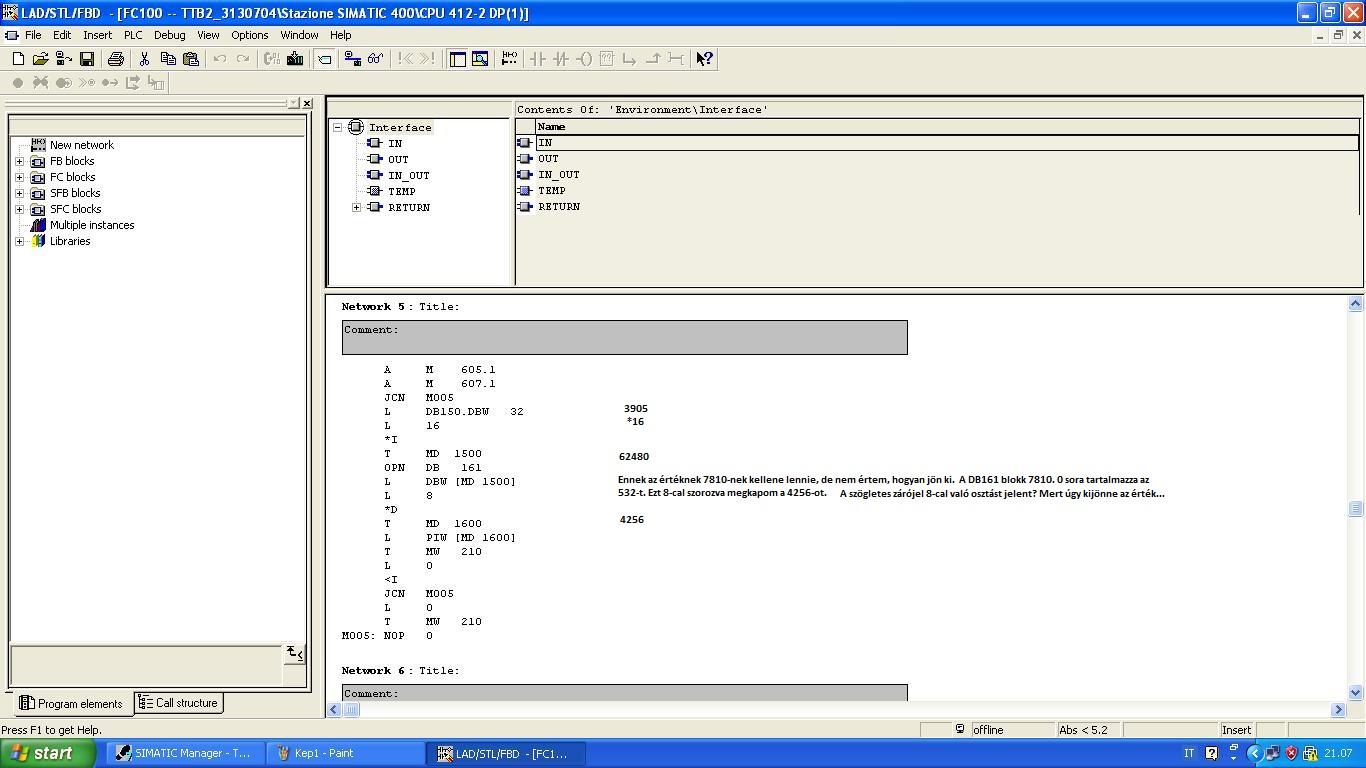Expand the FC blocks tree node
Viewport: 1366px width, 768px height.
click(x=19, y=177)
